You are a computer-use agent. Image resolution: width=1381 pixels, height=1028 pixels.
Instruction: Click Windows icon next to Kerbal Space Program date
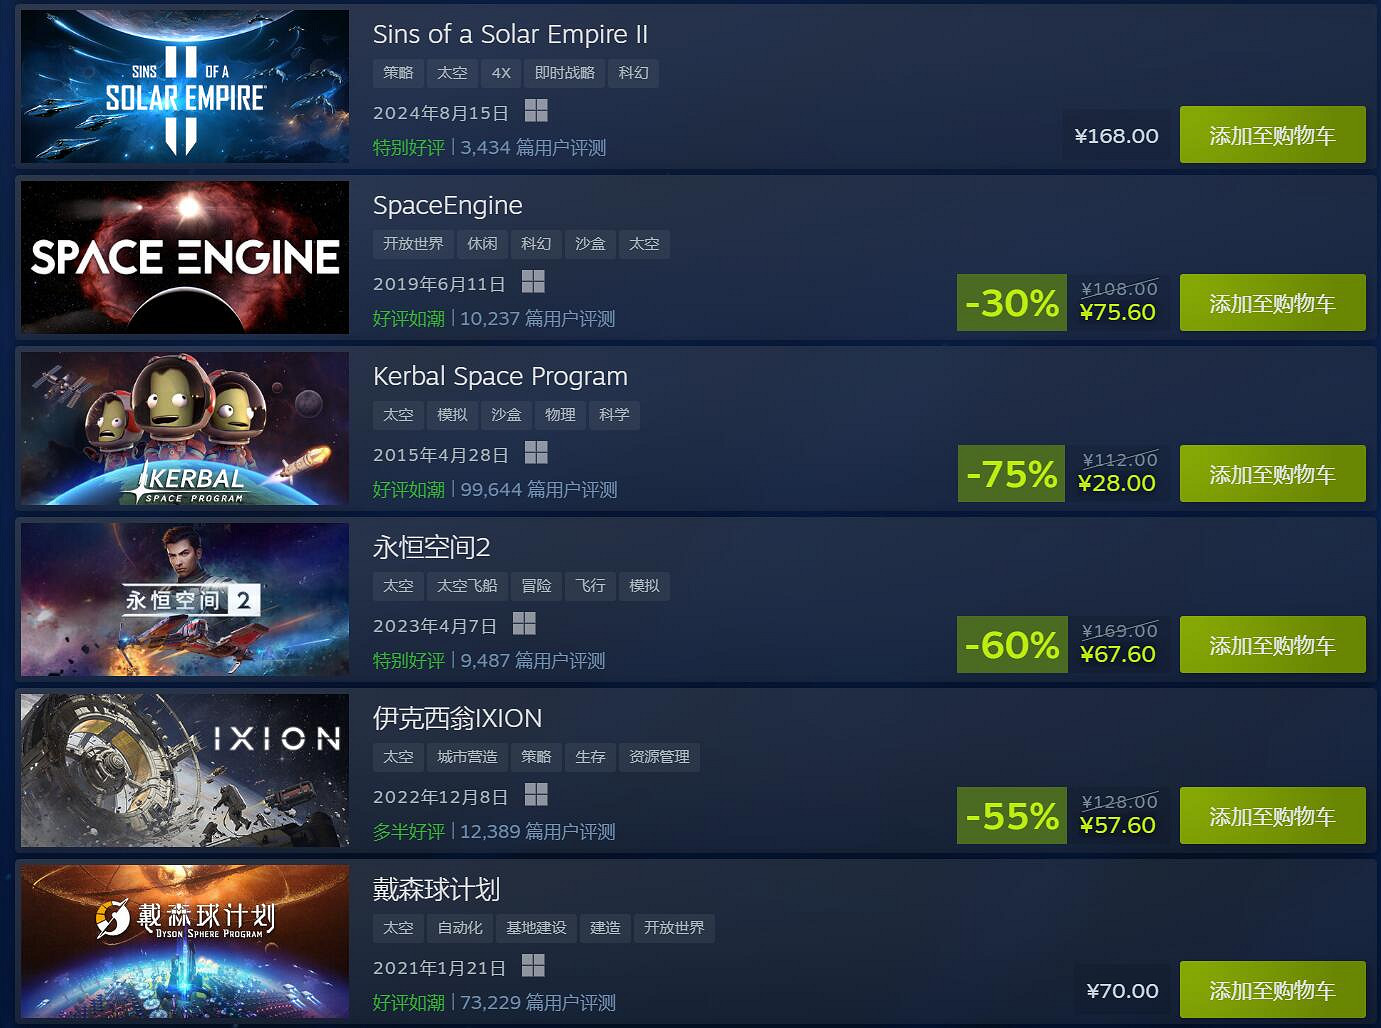[536, 453]
